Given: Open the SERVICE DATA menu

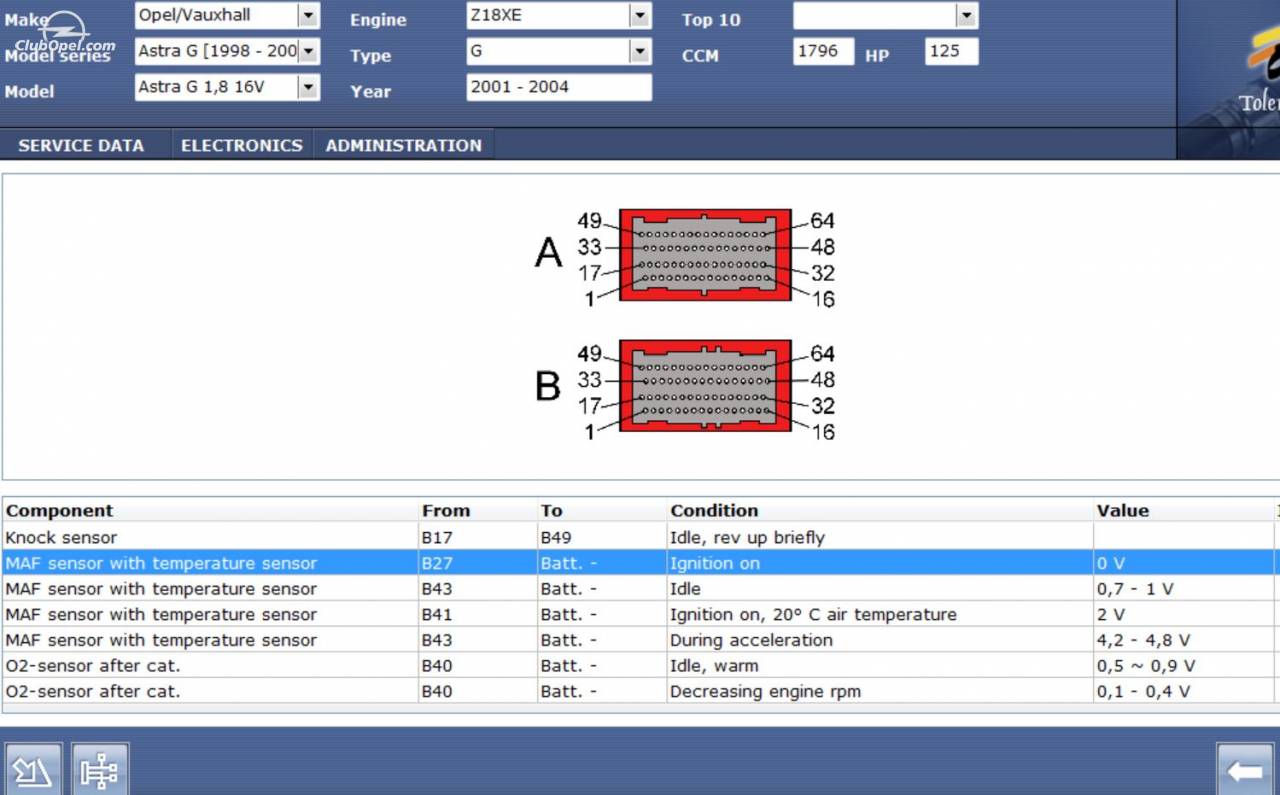Looking at the screenshot, I should [81, 146].
